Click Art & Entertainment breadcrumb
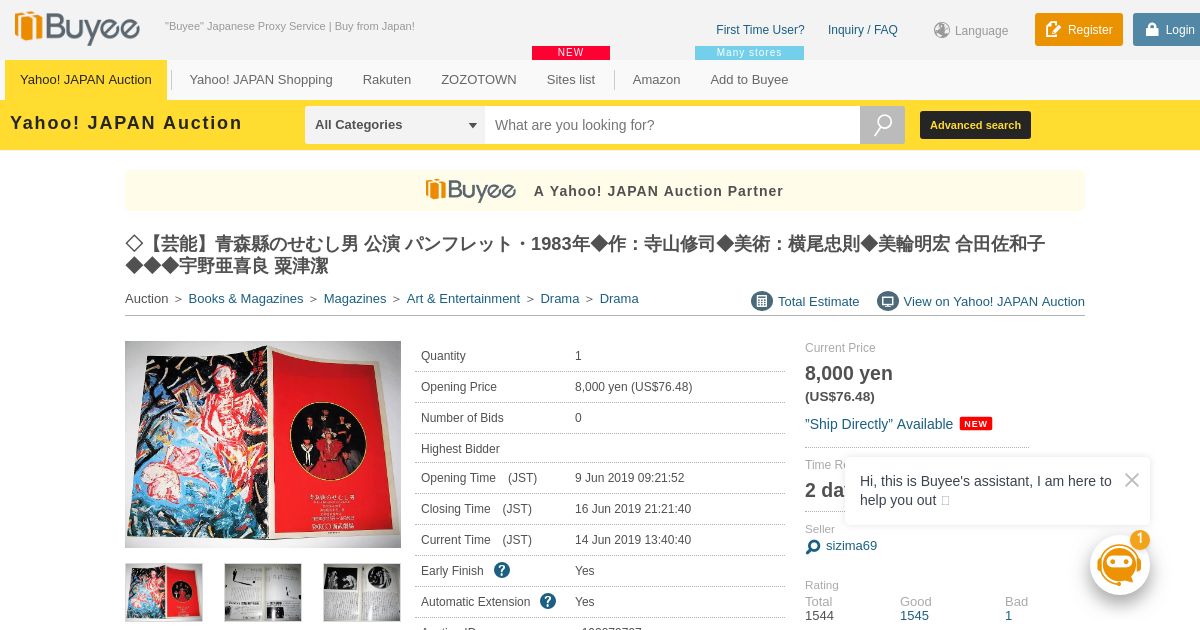1200x630 pixels. (463, 299)
